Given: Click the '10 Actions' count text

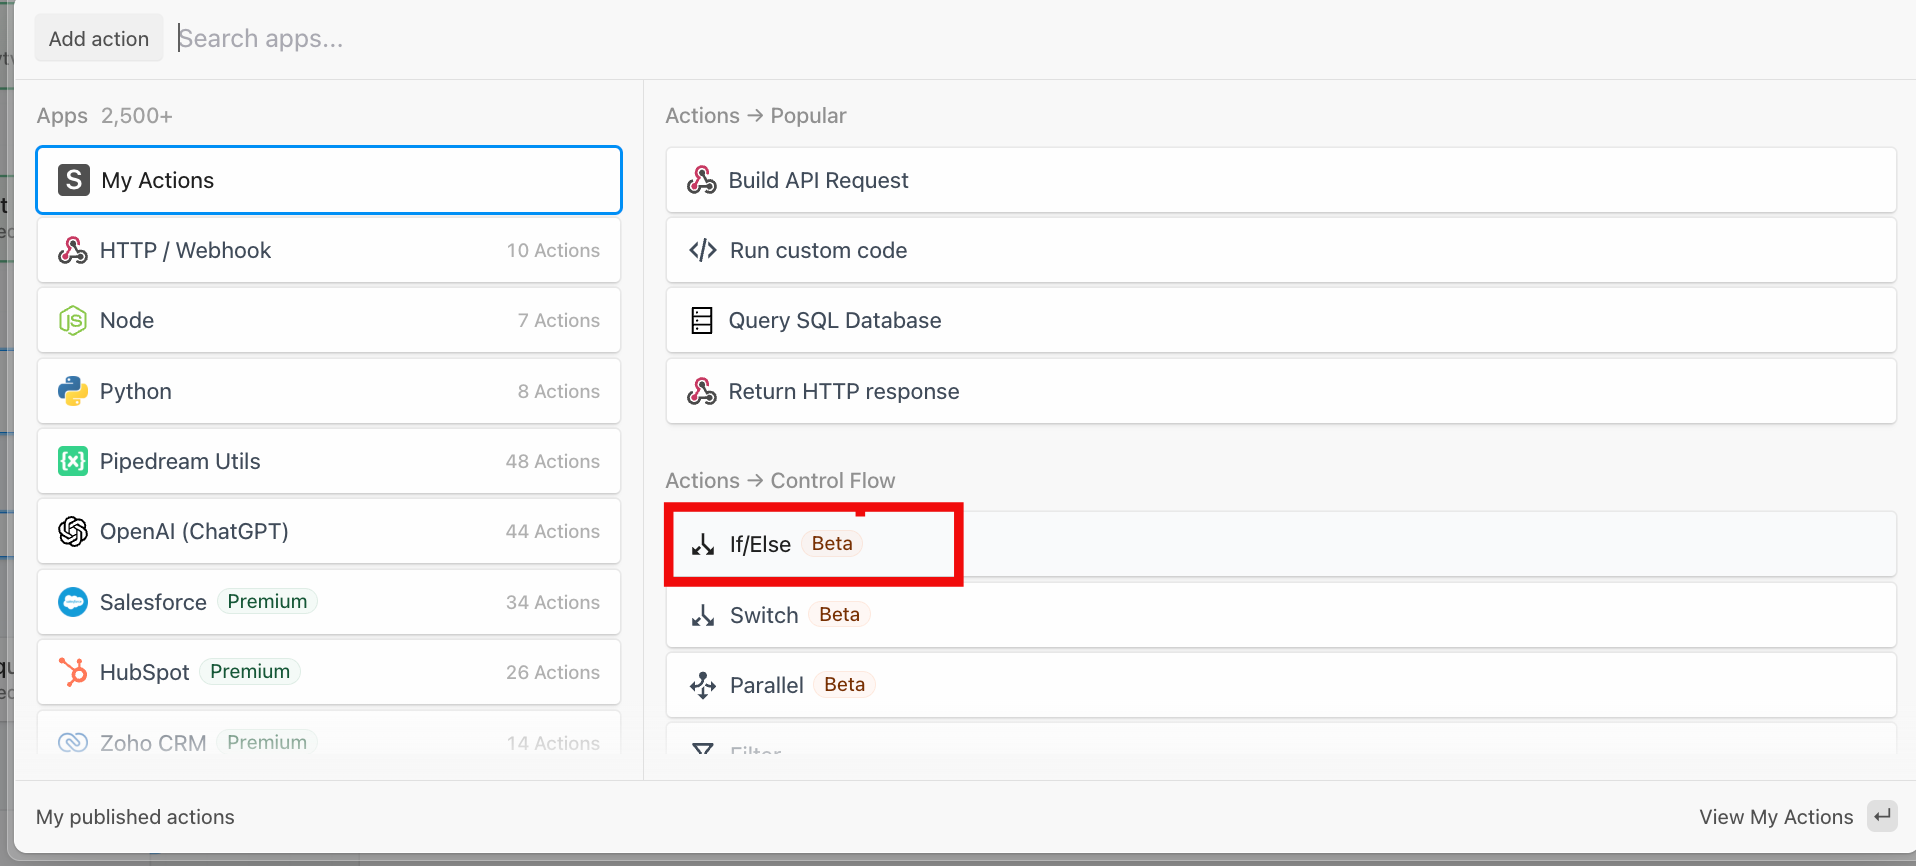Looking at the screenshot, I should click(553, 250).
